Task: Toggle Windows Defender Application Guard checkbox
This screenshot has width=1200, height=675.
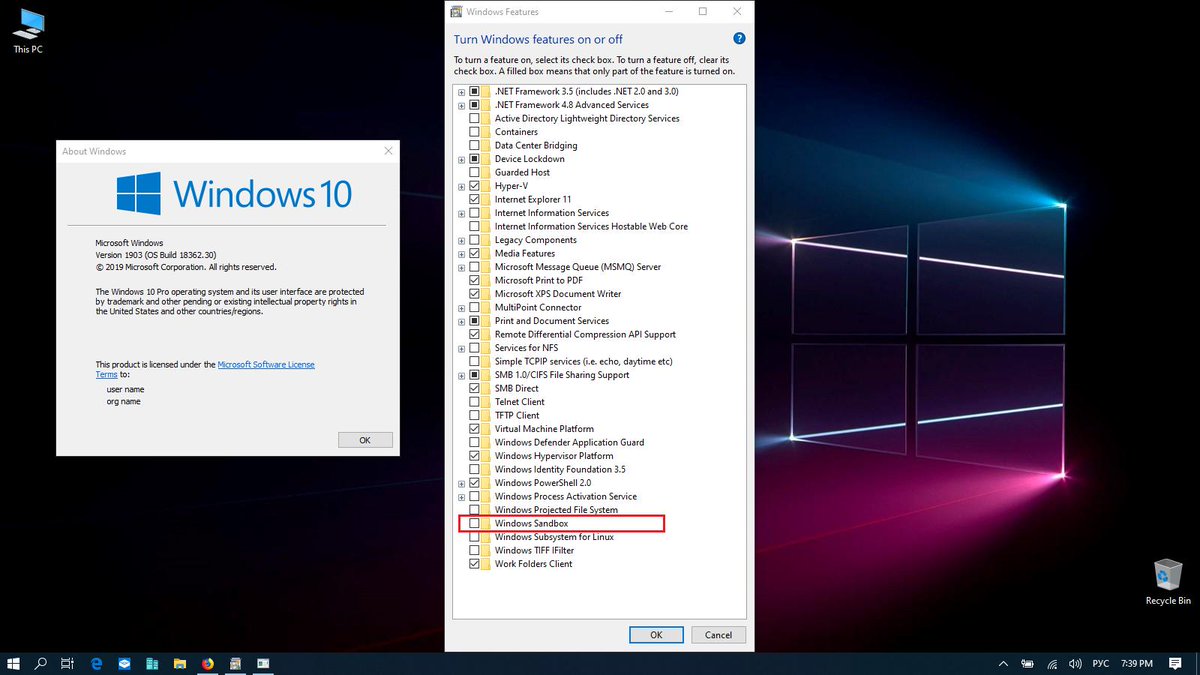Action: pos(475,442)
